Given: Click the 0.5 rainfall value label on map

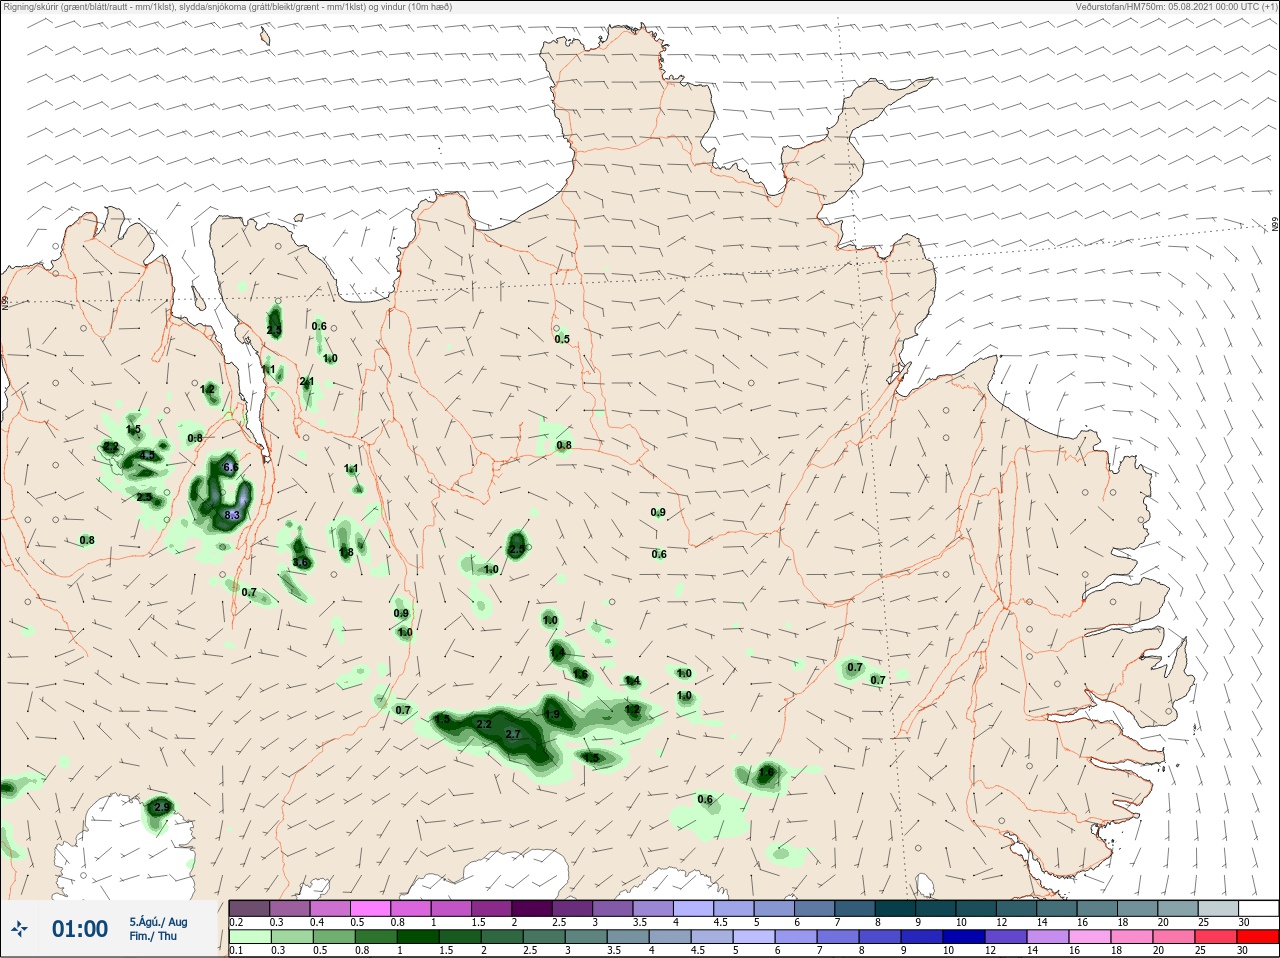Looking at the screenshot, I should pyautogui.click(x=562, y=339).
